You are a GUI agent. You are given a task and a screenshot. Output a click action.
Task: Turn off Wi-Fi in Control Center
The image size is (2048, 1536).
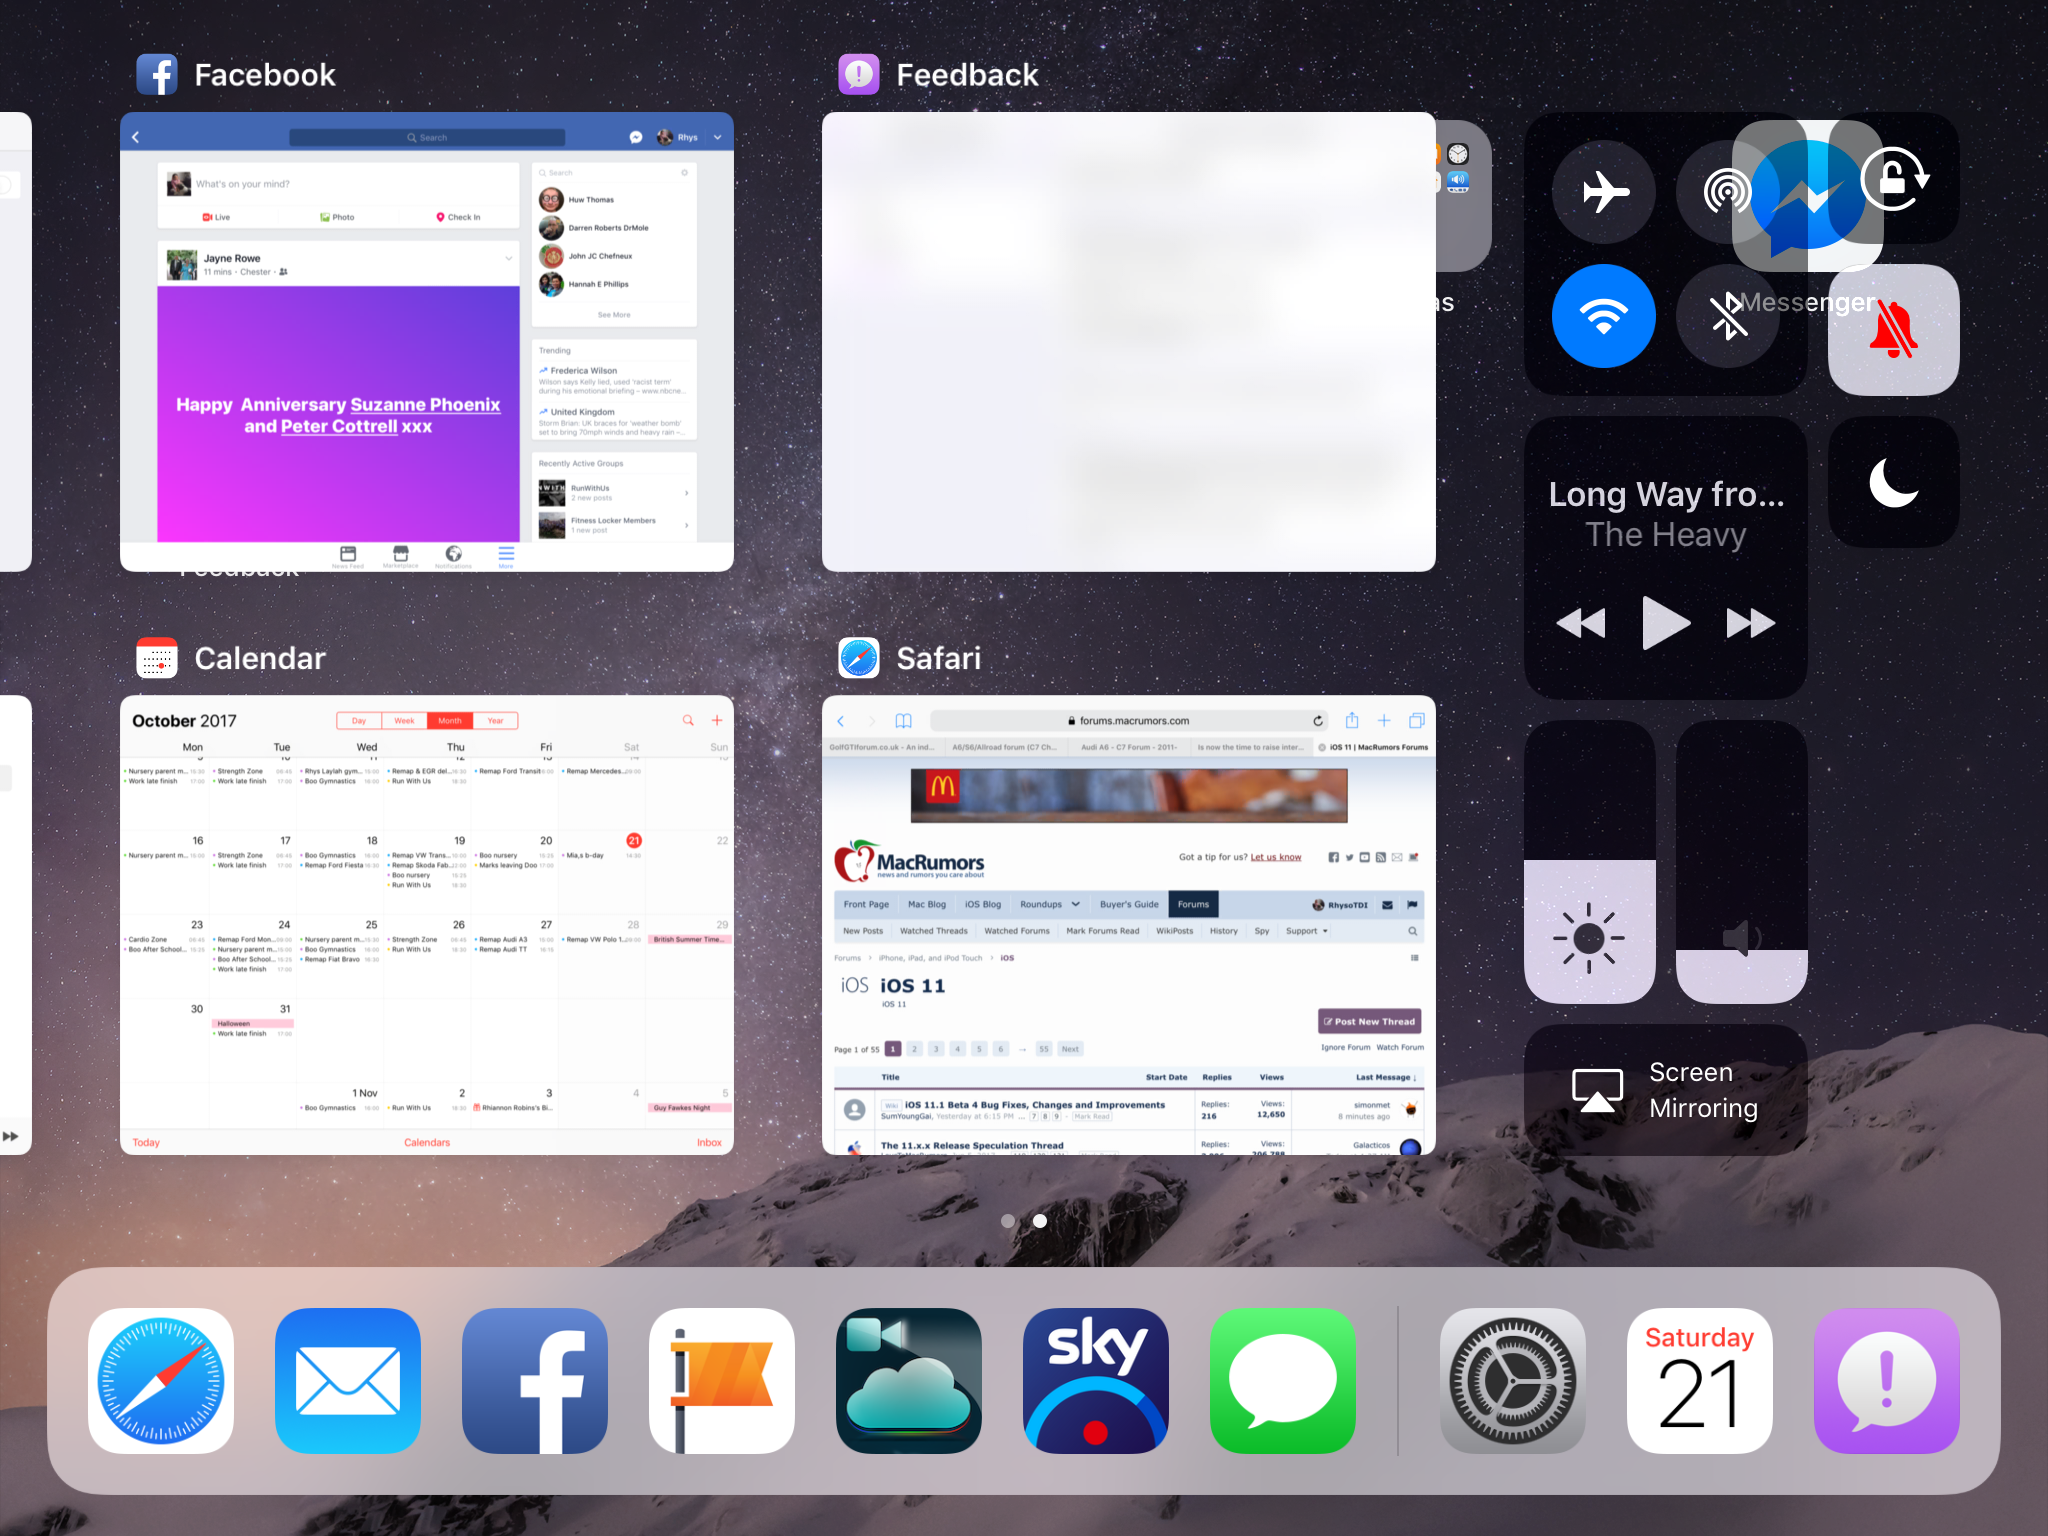pos(1604,316)
